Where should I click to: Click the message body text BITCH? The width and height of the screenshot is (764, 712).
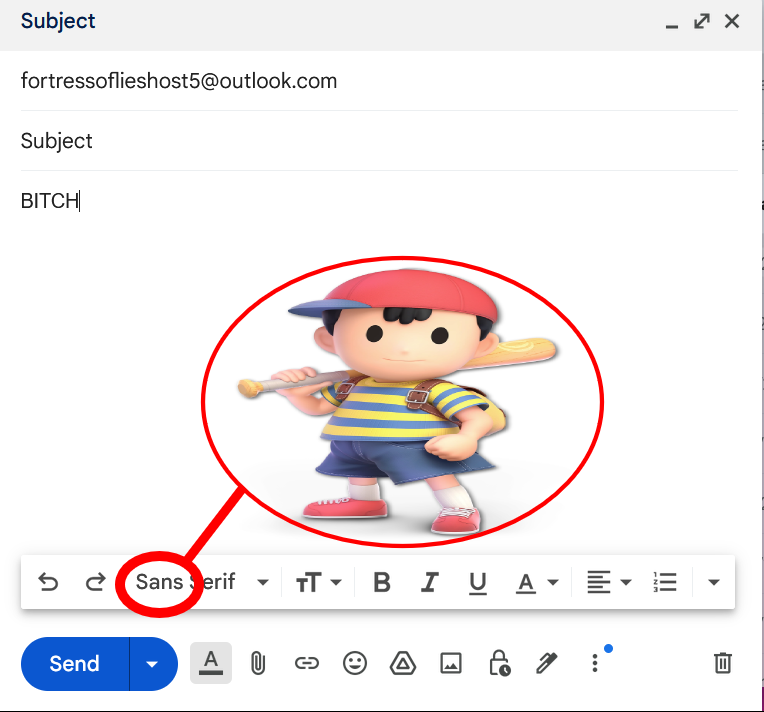tap(50, 201)
